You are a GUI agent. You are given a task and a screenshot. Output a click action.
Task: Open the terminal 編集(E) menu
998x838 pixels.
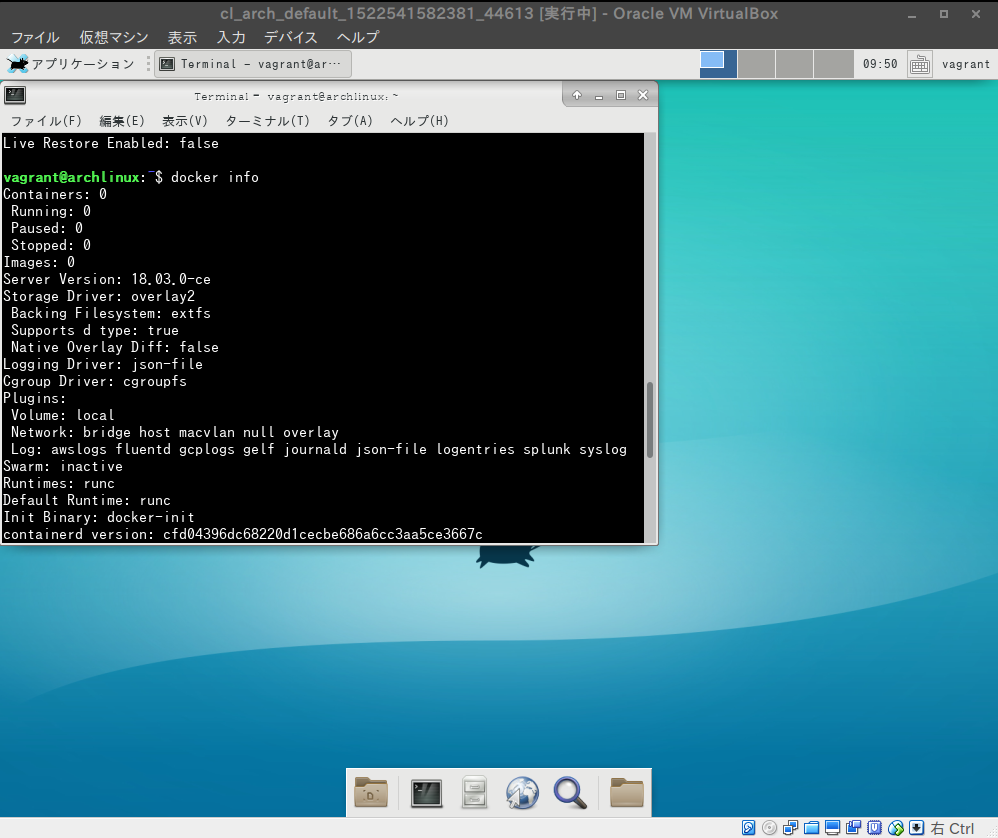(122, 120)
